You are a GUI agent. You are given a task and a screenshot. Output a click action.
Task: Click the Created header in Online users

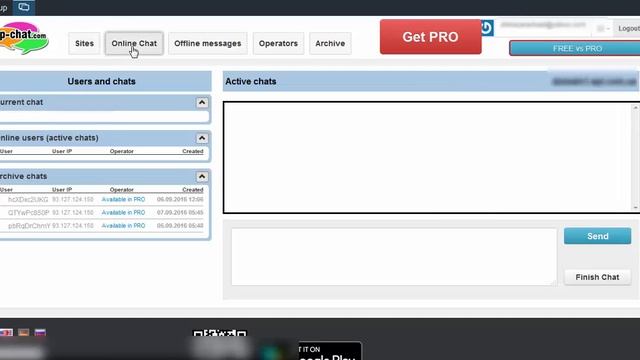(193, 151)
